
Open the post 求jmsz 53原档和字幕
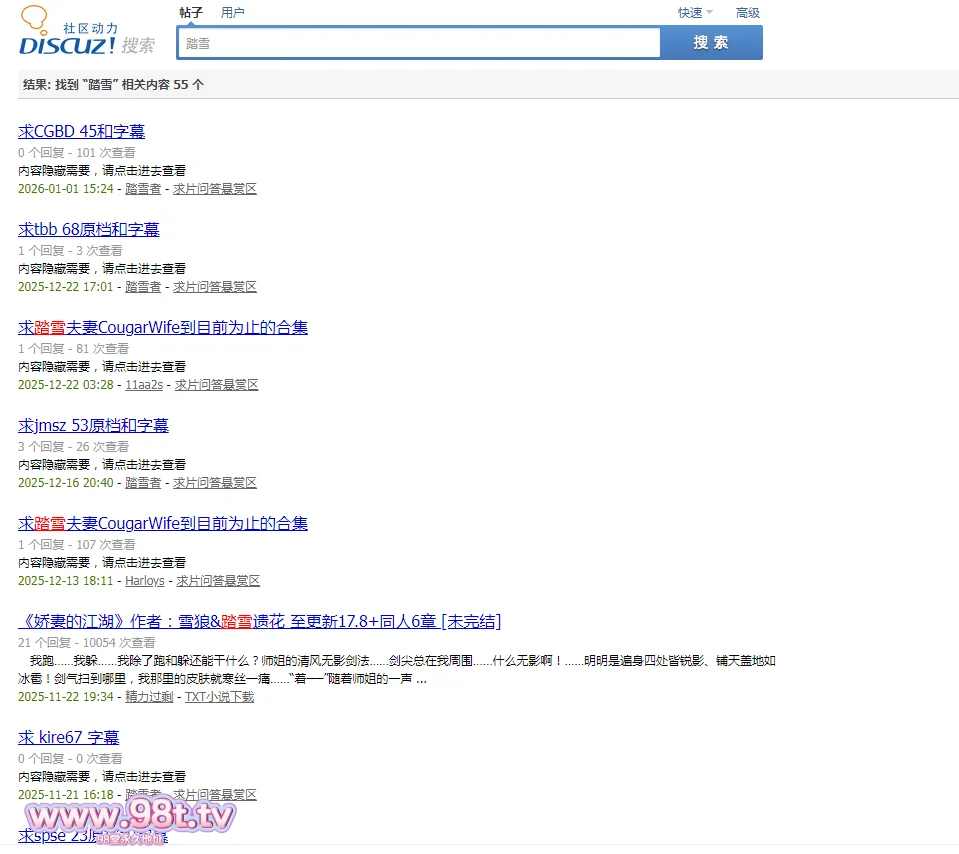pos(93,426)
